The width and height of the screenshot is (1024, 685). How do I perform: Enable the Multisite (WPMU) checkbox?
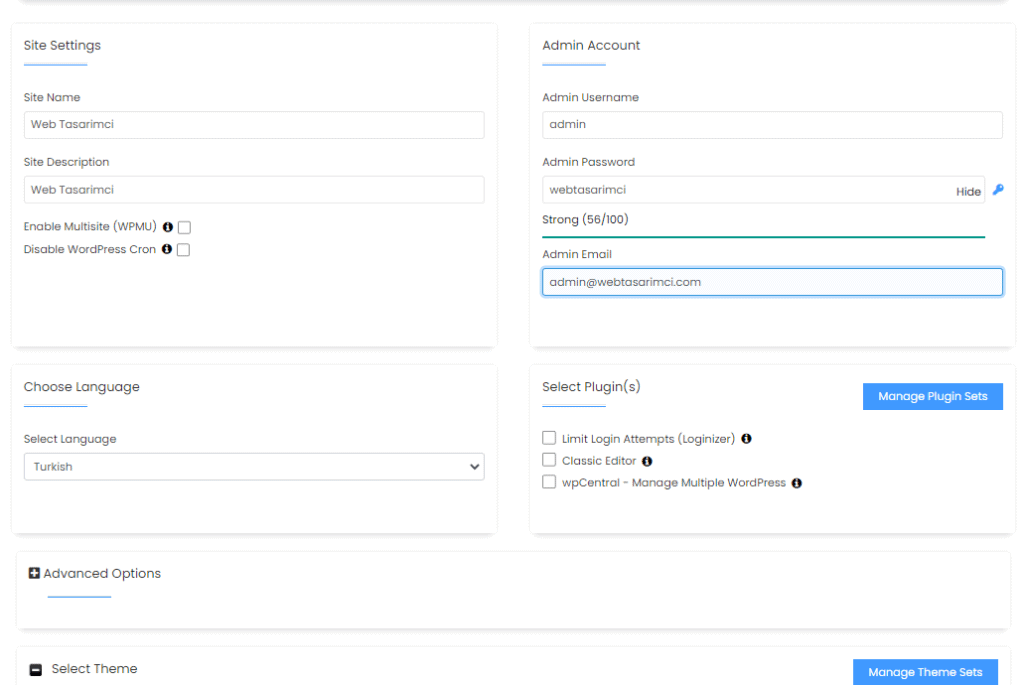183,227
